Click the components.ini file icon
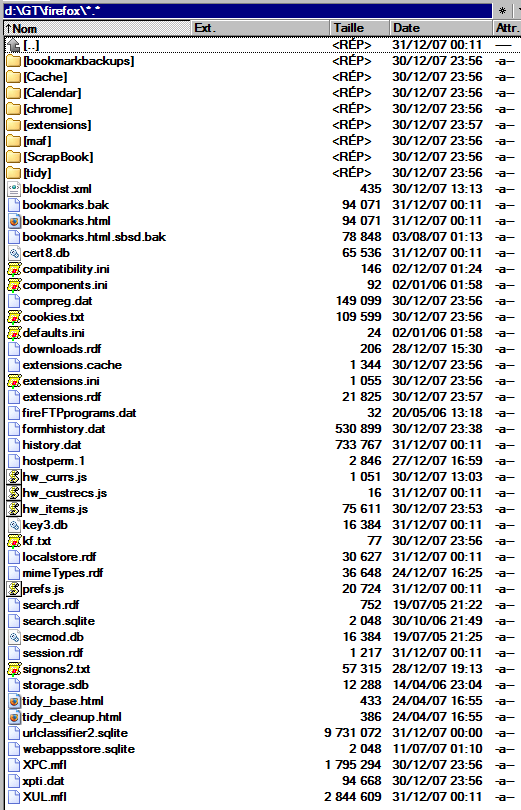This screenshot has width=521, height=810. [14, 286]
